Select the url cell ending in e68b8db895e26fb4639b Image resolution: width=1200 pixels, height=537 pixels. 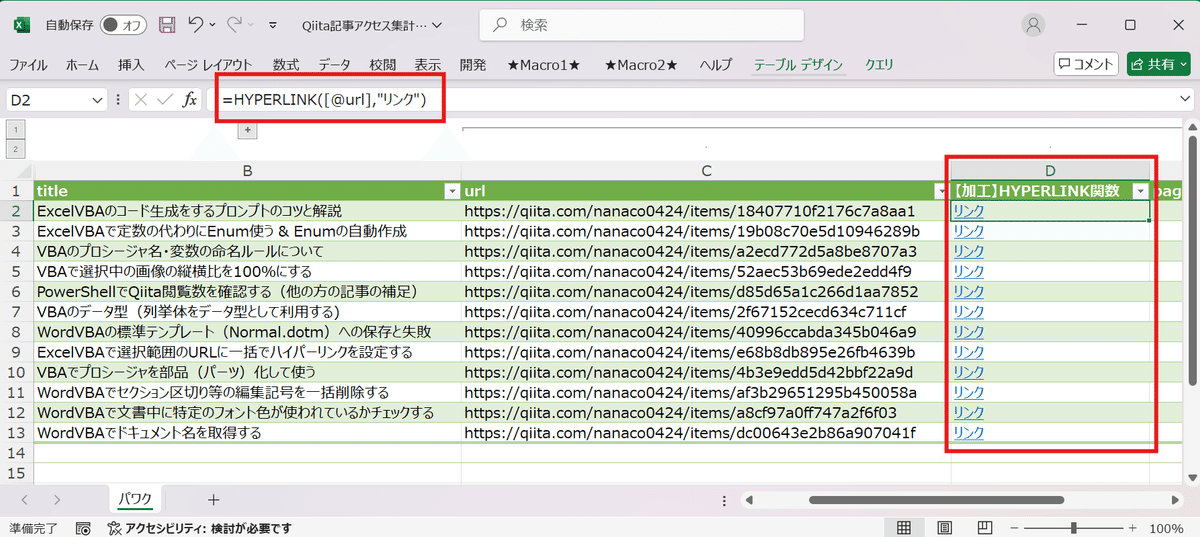coord(706,352)
